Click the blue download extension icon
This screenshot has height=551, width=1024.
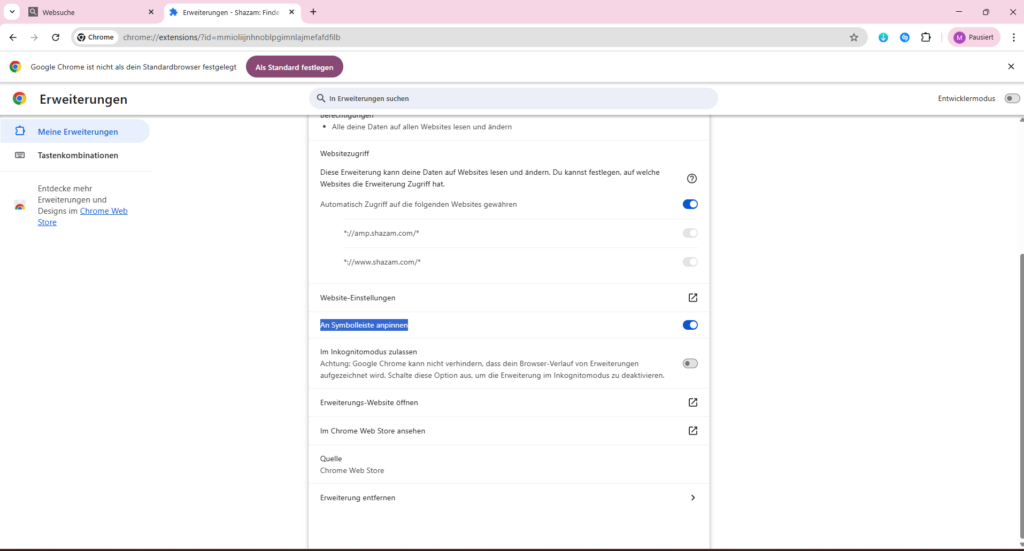tap(883, 37)
